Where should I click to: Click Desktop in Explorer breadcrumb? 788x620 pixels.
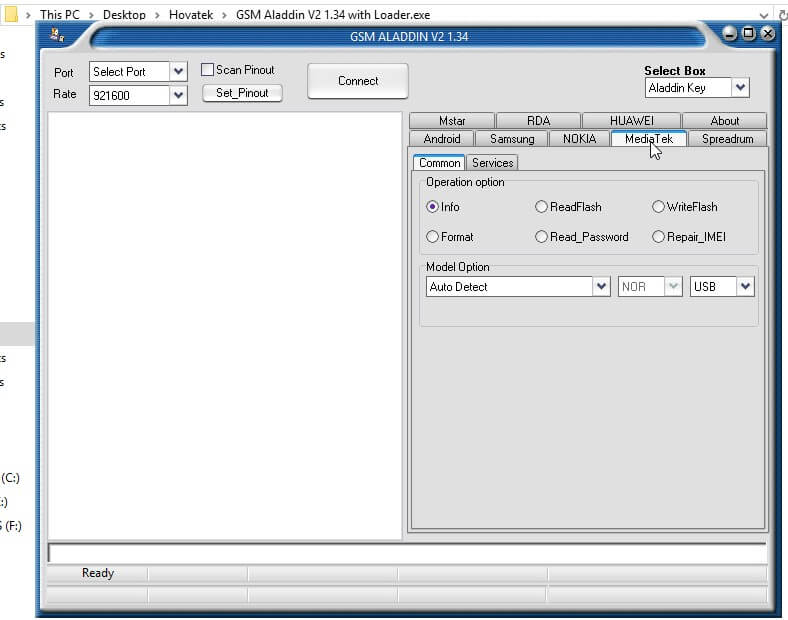coord(124,15)
